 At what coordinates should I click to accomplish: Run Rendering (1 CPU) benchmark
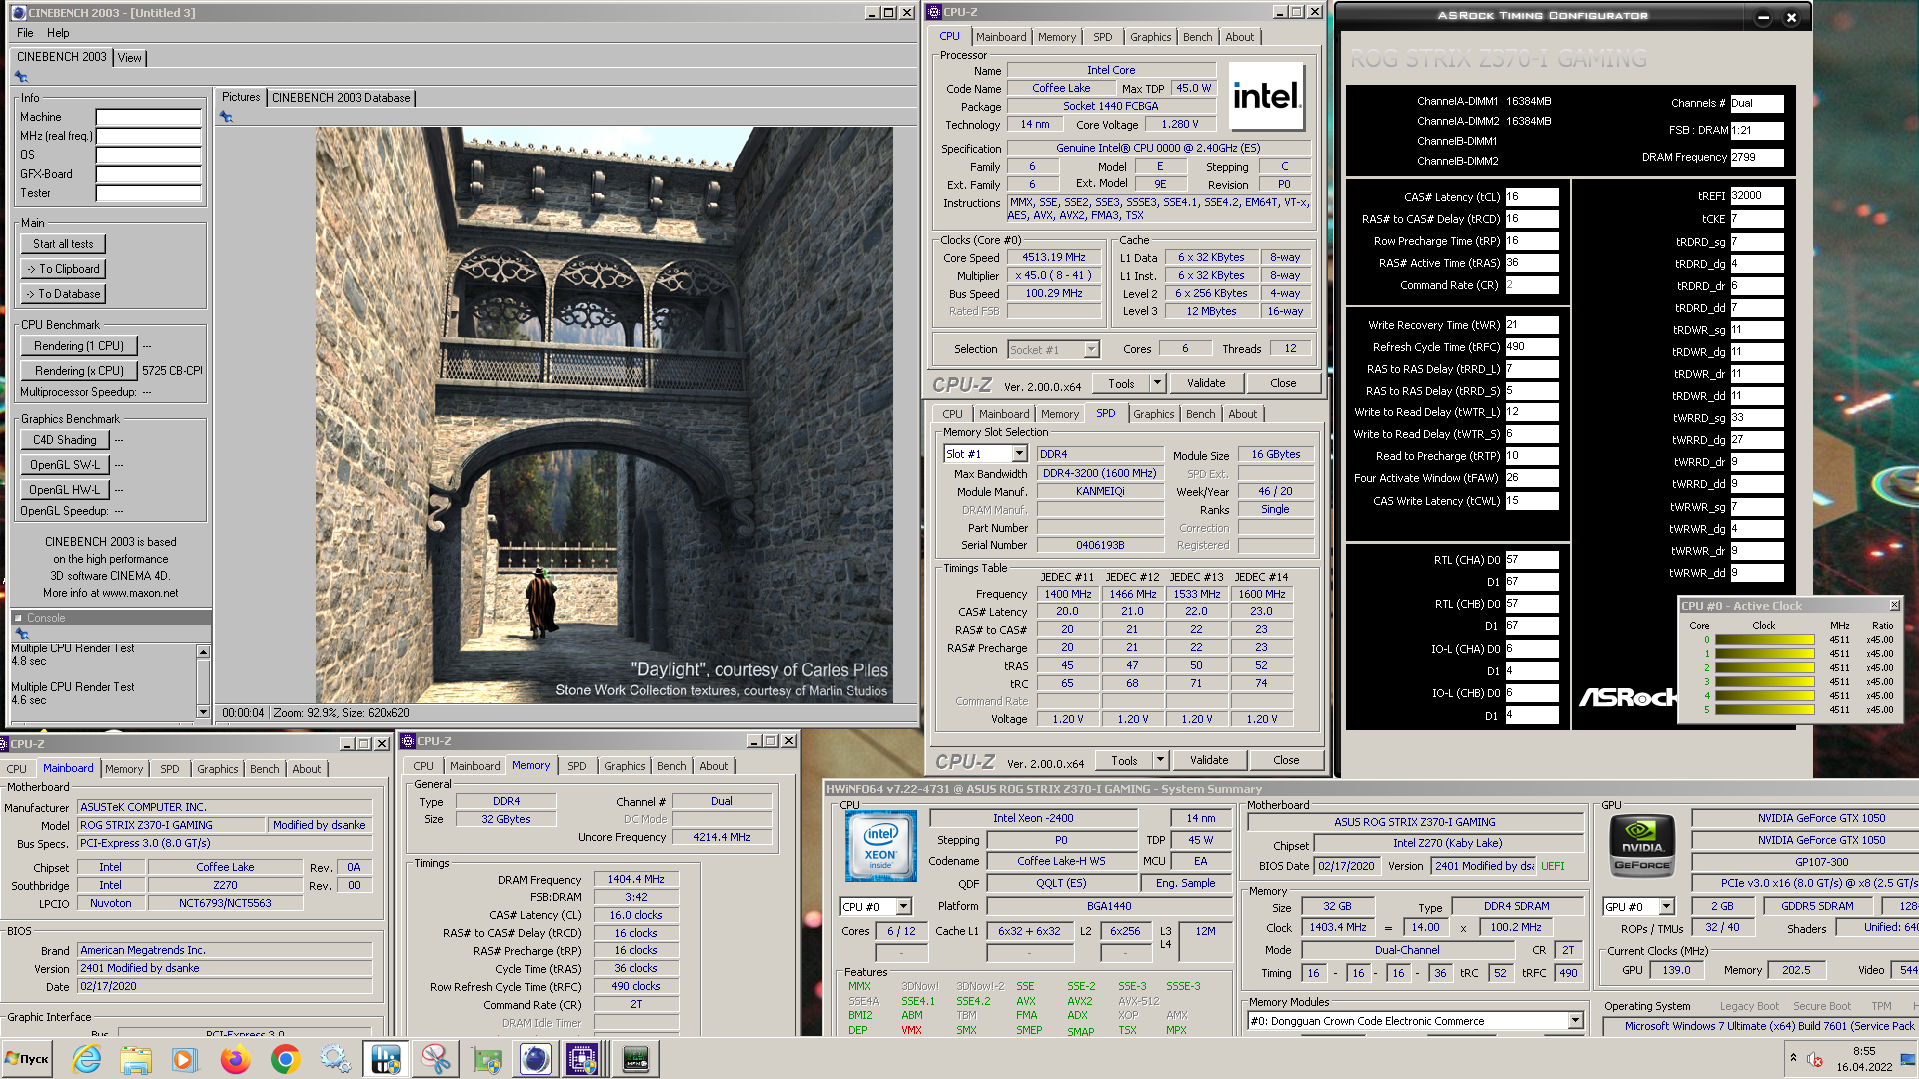[79, 346]
